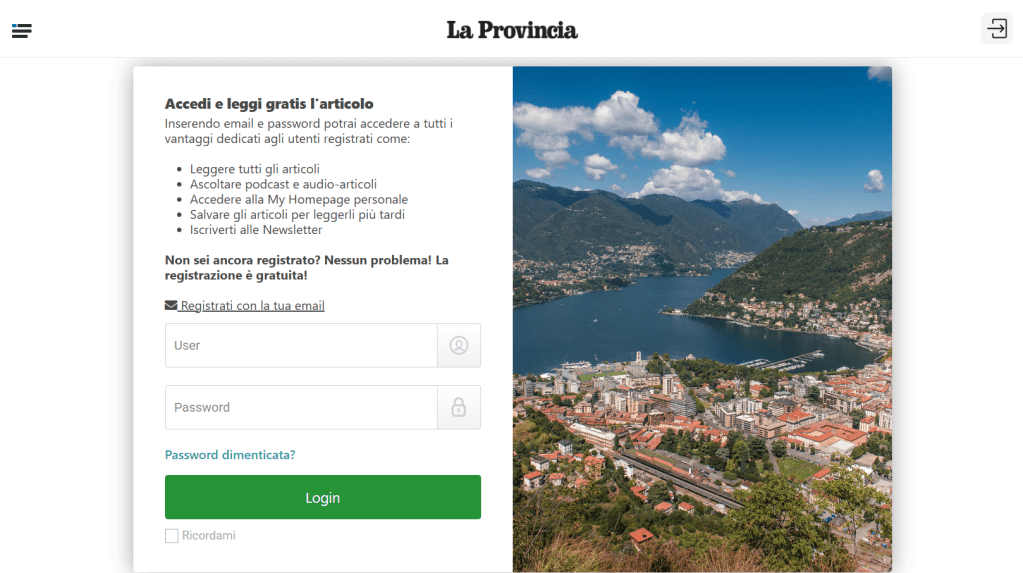Focus the User text field
The height and width of the screenshot is (573, 1023).
(x=301, y=346)
